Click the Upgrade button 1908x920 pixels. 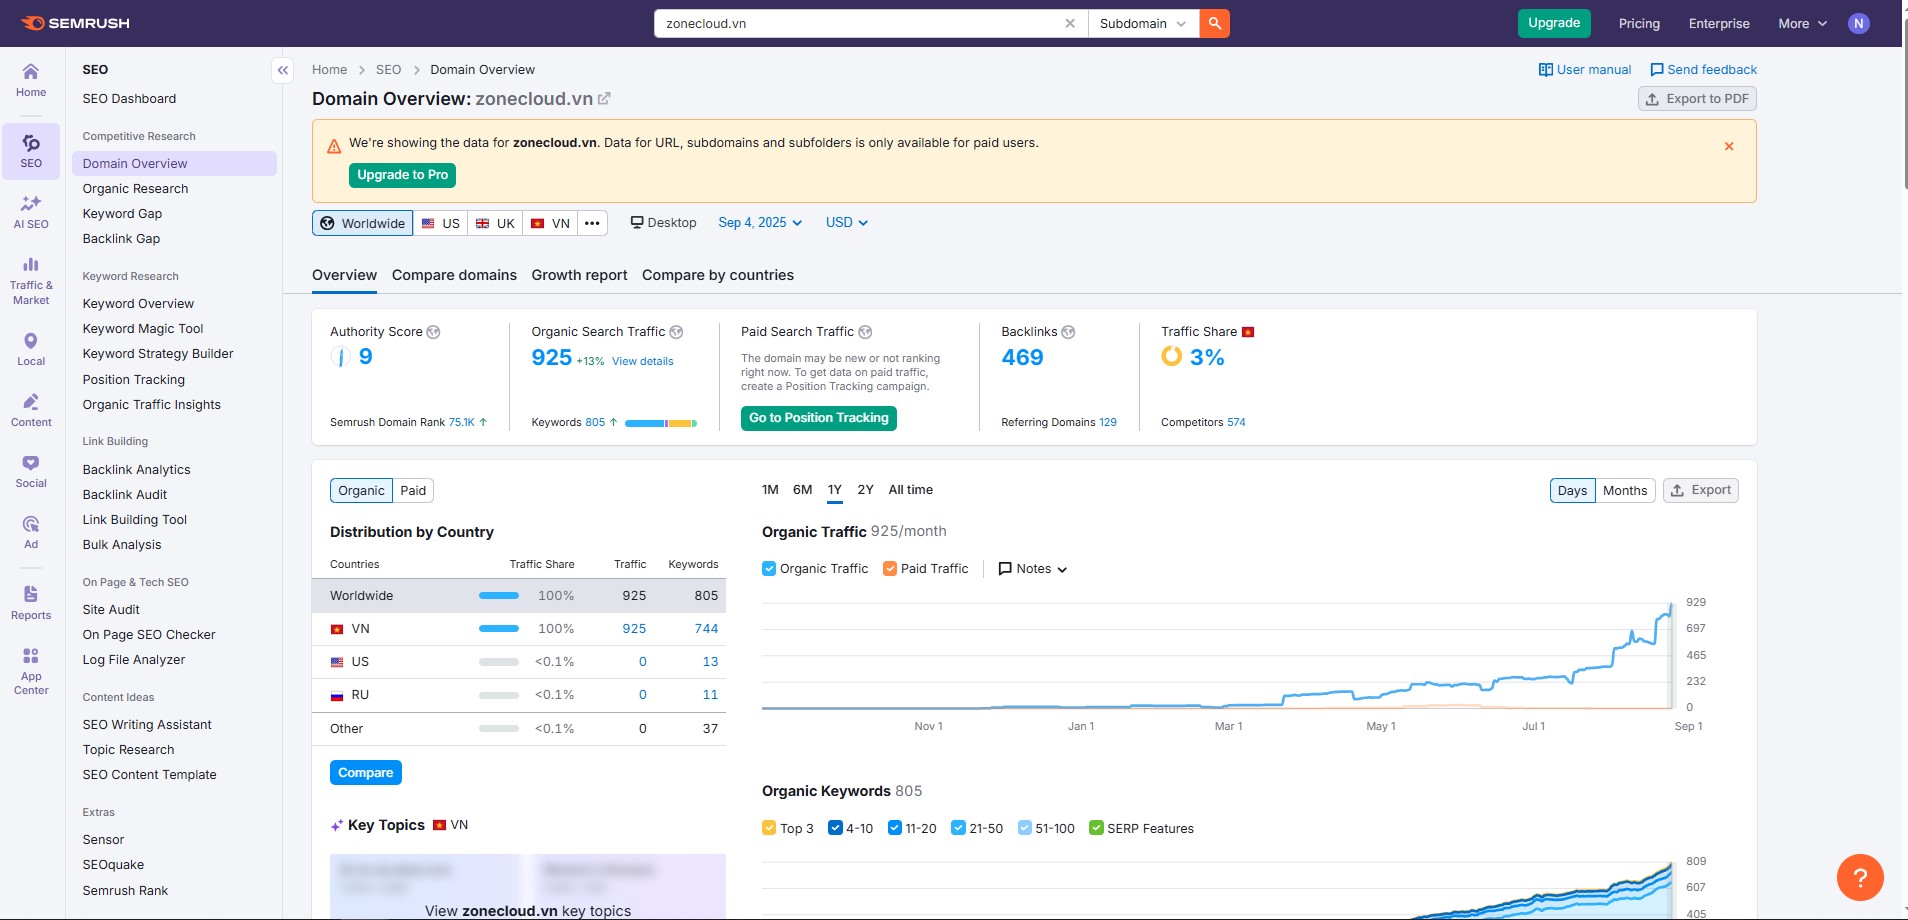click(1554, 23)
